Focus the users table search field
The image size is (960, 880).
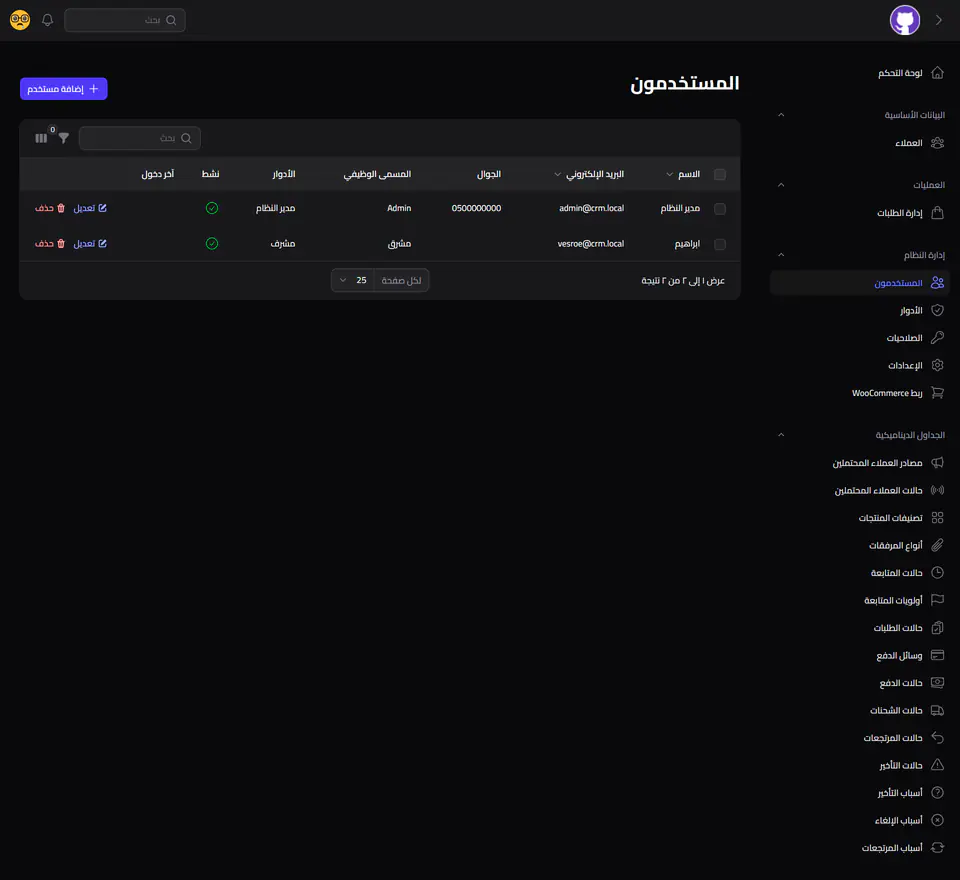140,138
